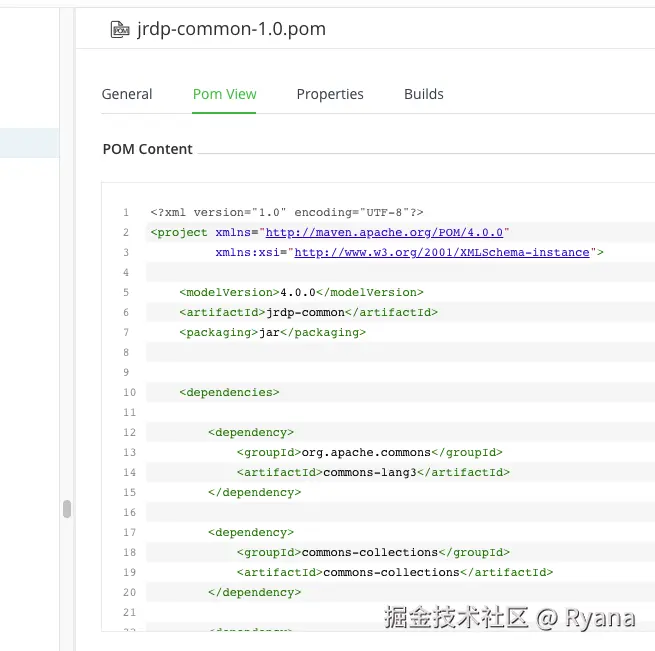Image resolution: width=655 pixels, height=651 pixels.
Task: Grab the left panel scrollbar handle
Action: [67, 508]
